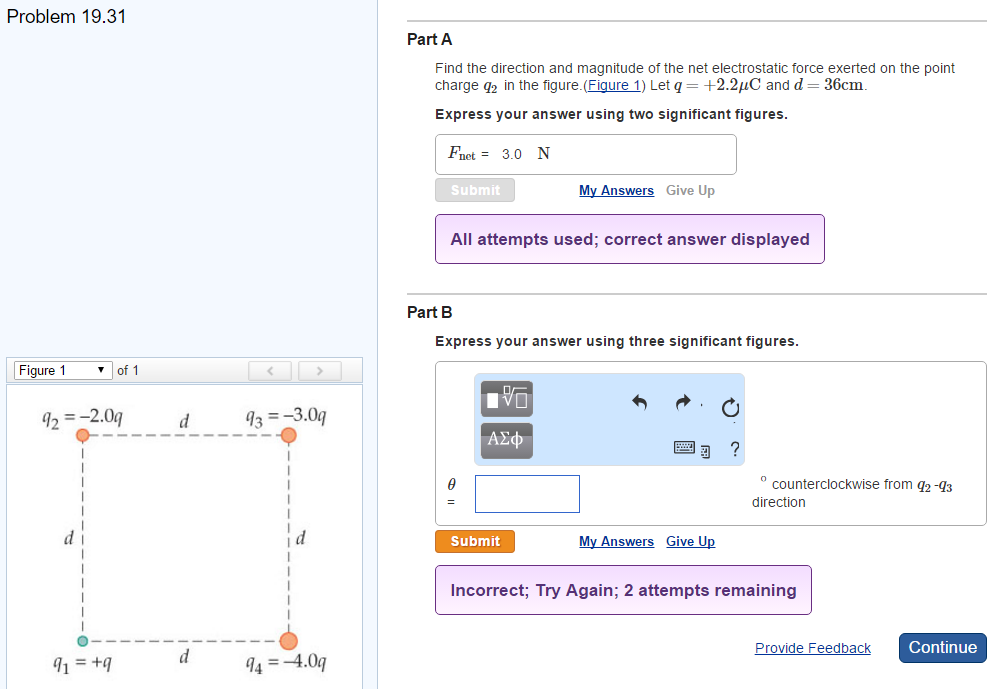Give Up on Part B
1000x689 pixels.
[x=690, y=541]
